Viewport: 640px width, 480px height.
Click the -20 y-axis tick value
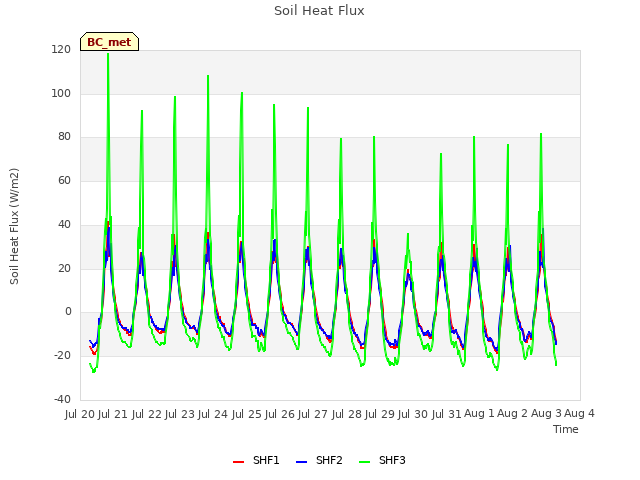pos(62,356)
